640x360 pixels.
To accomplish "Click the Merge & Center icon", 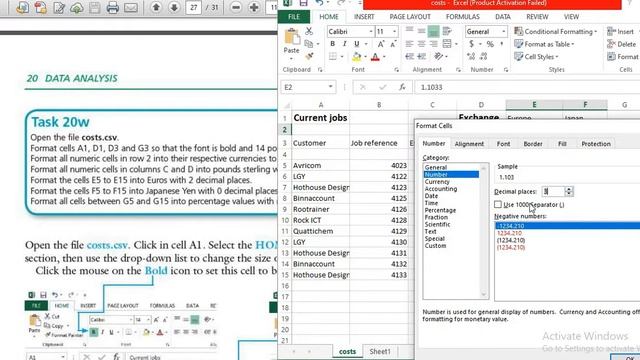I will point(447,44).
